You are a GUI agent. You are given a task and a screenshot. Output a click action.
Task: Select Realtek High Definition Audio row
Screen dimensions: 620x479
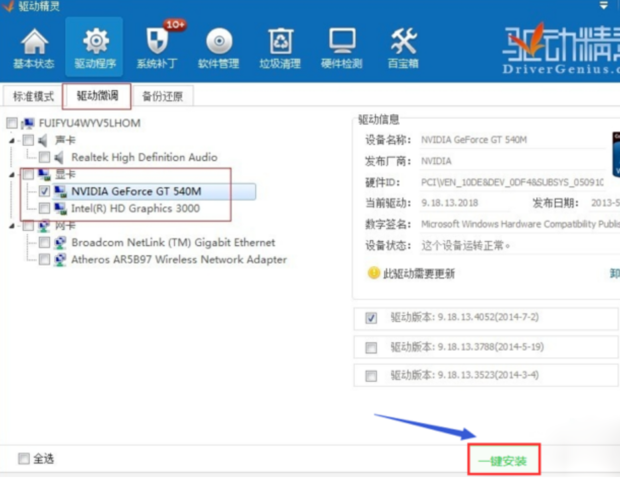pos(144,158)
